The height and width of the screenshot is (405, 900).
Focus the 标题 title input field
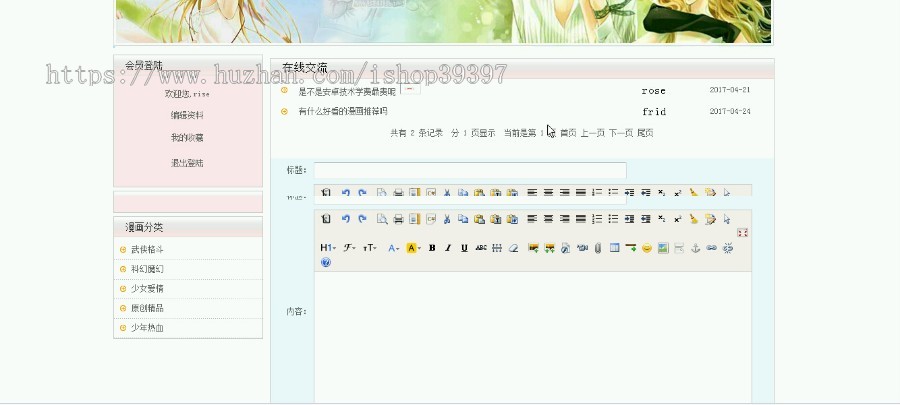click(x=470, y=170)
